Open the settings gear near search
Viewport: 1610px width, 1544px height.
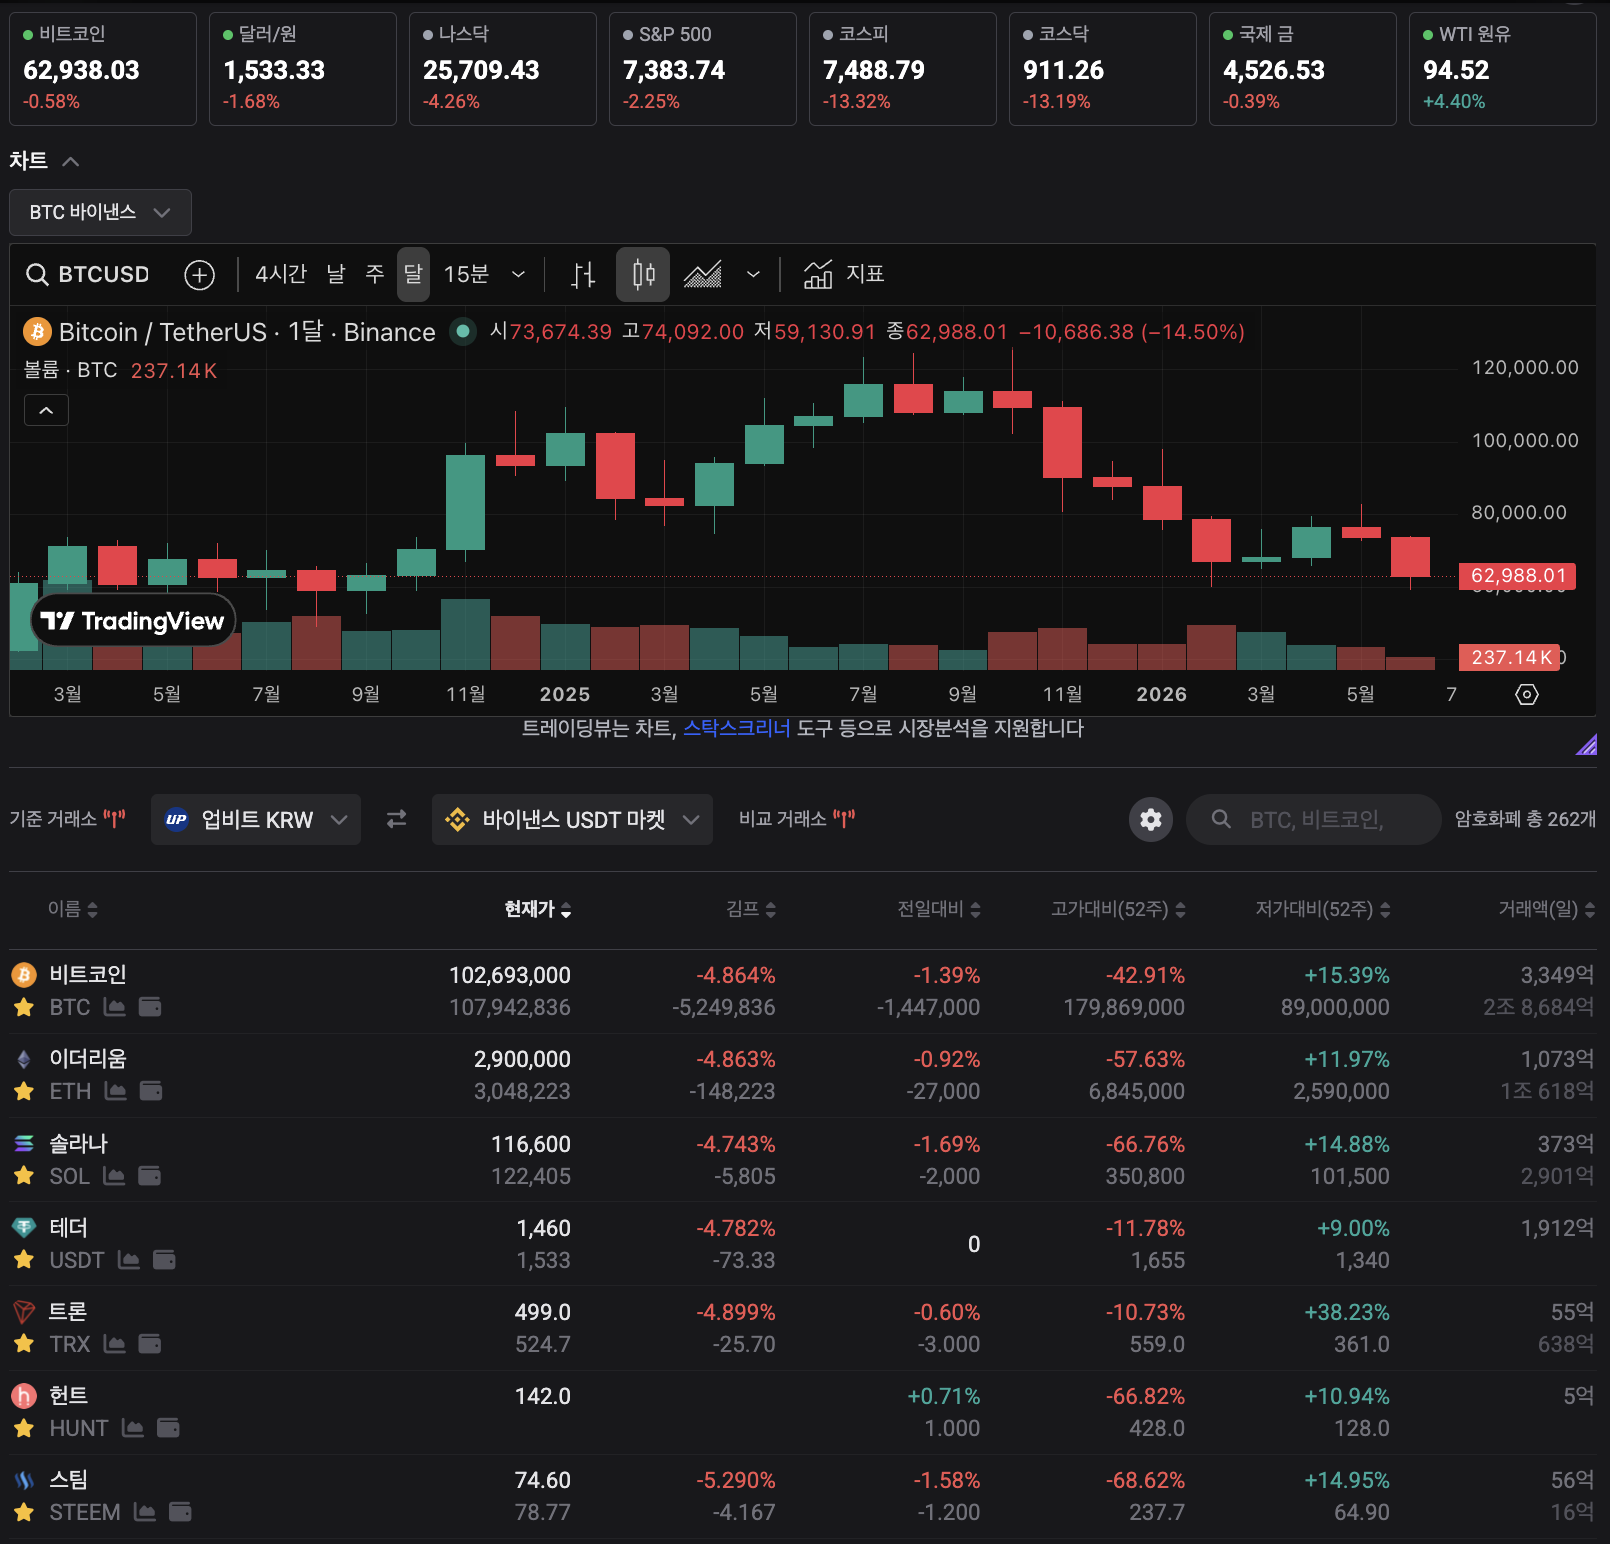1151,820
